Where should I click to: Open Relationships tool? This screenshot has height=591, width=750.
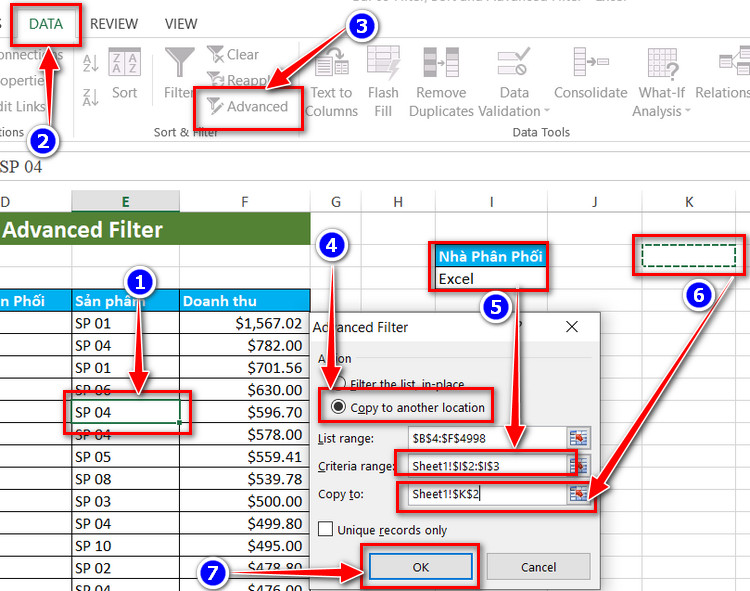[x=723, y=73]
